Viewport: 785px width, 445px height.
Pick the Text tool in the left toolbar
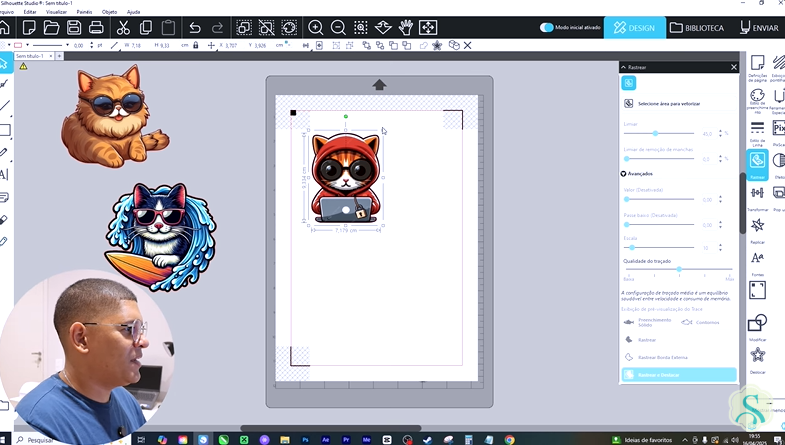pyautogui.click(x=4, y=175)
